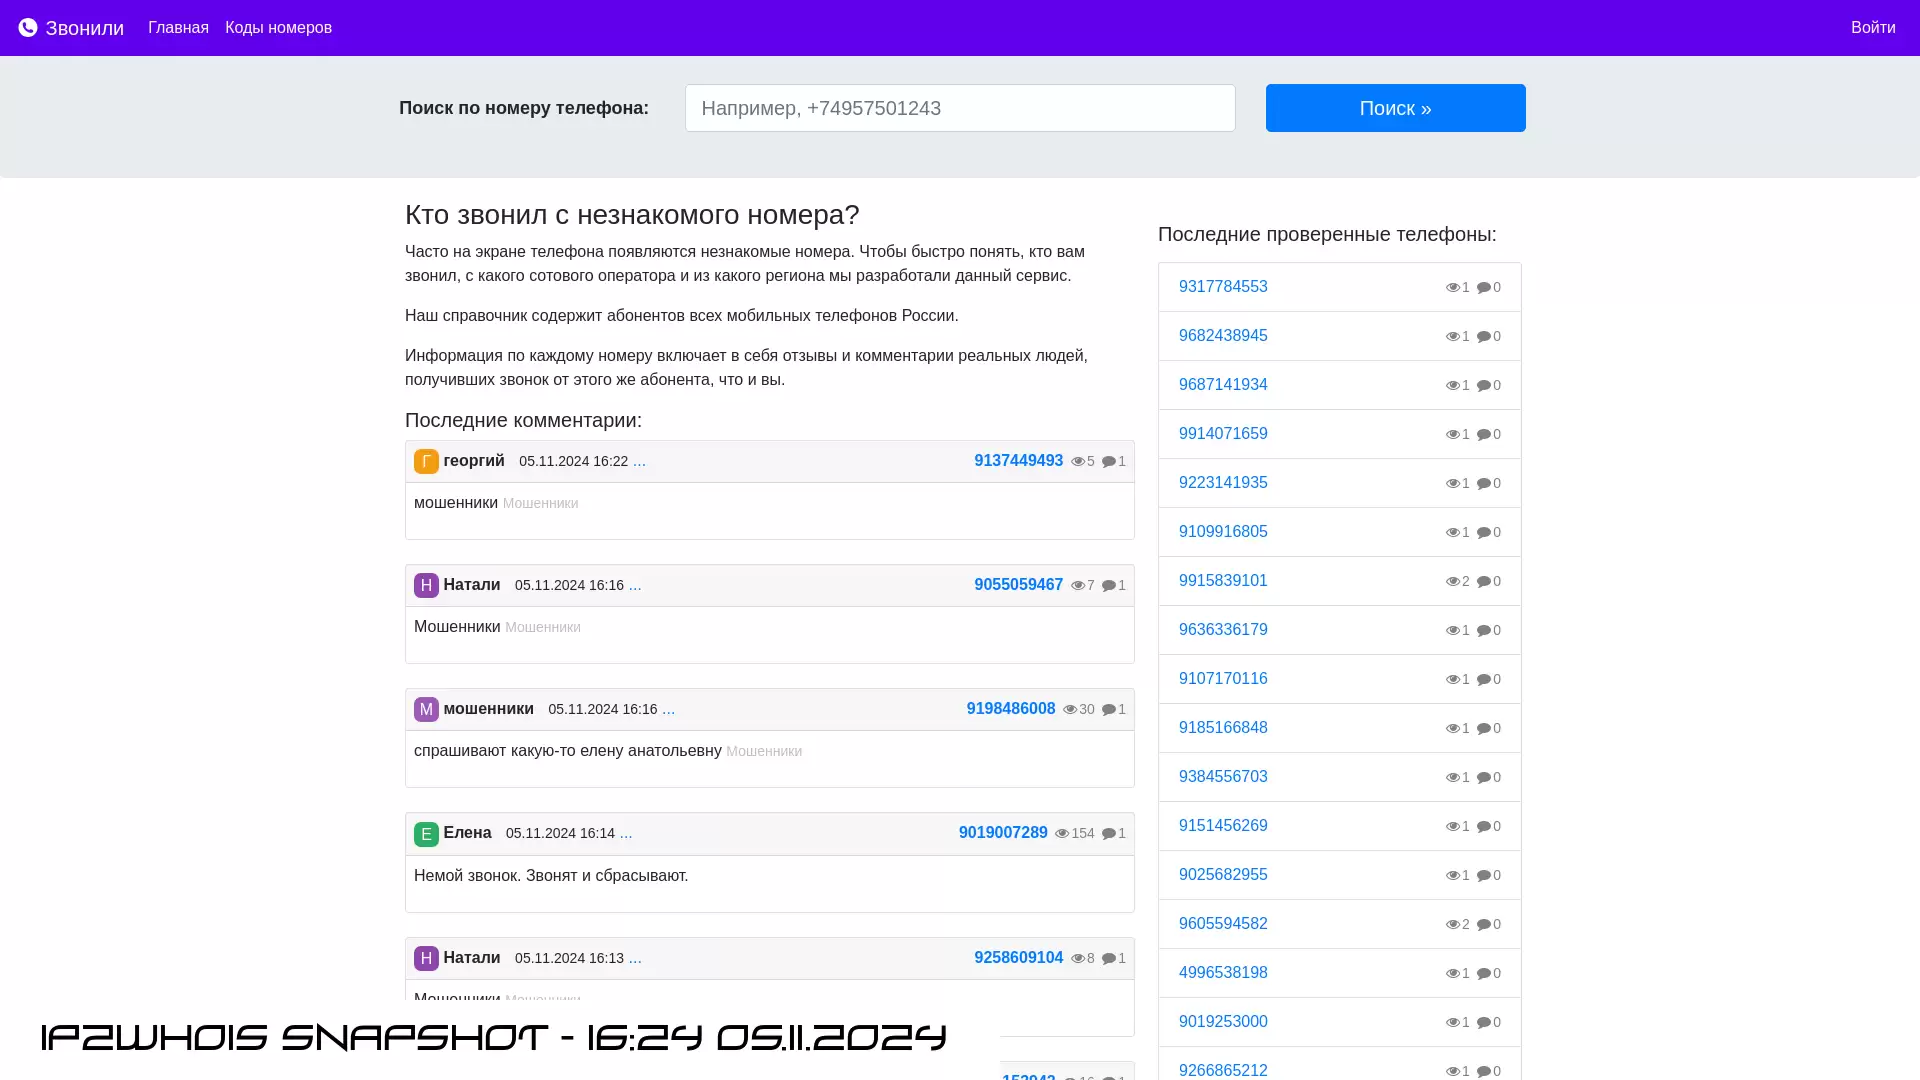The height and width of the screenshot is (1080, 1920).
Task: Open 9223141935 in recent phones list
Action: point(1223,483)
